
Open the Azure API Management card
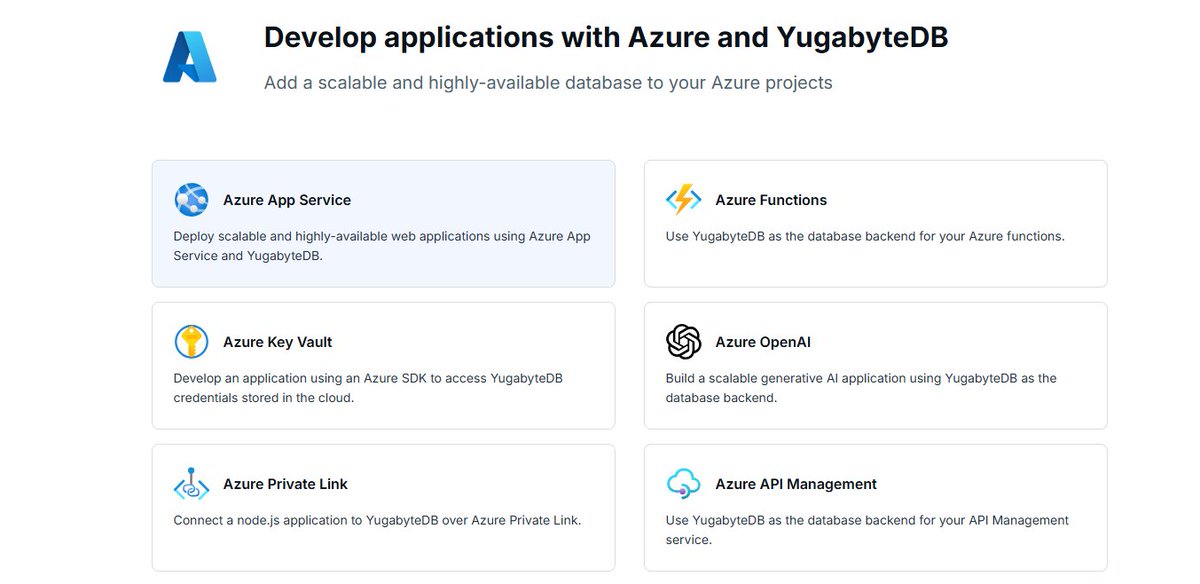[x=875, y=507]
